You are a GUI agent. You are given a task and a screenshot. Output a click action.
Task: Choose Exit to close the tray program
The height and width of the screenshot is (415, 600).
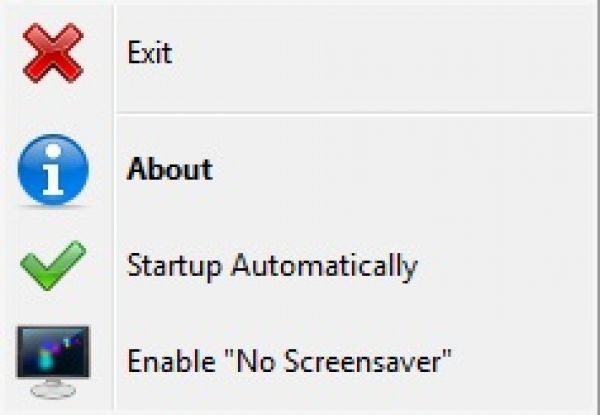click(150, 53)
